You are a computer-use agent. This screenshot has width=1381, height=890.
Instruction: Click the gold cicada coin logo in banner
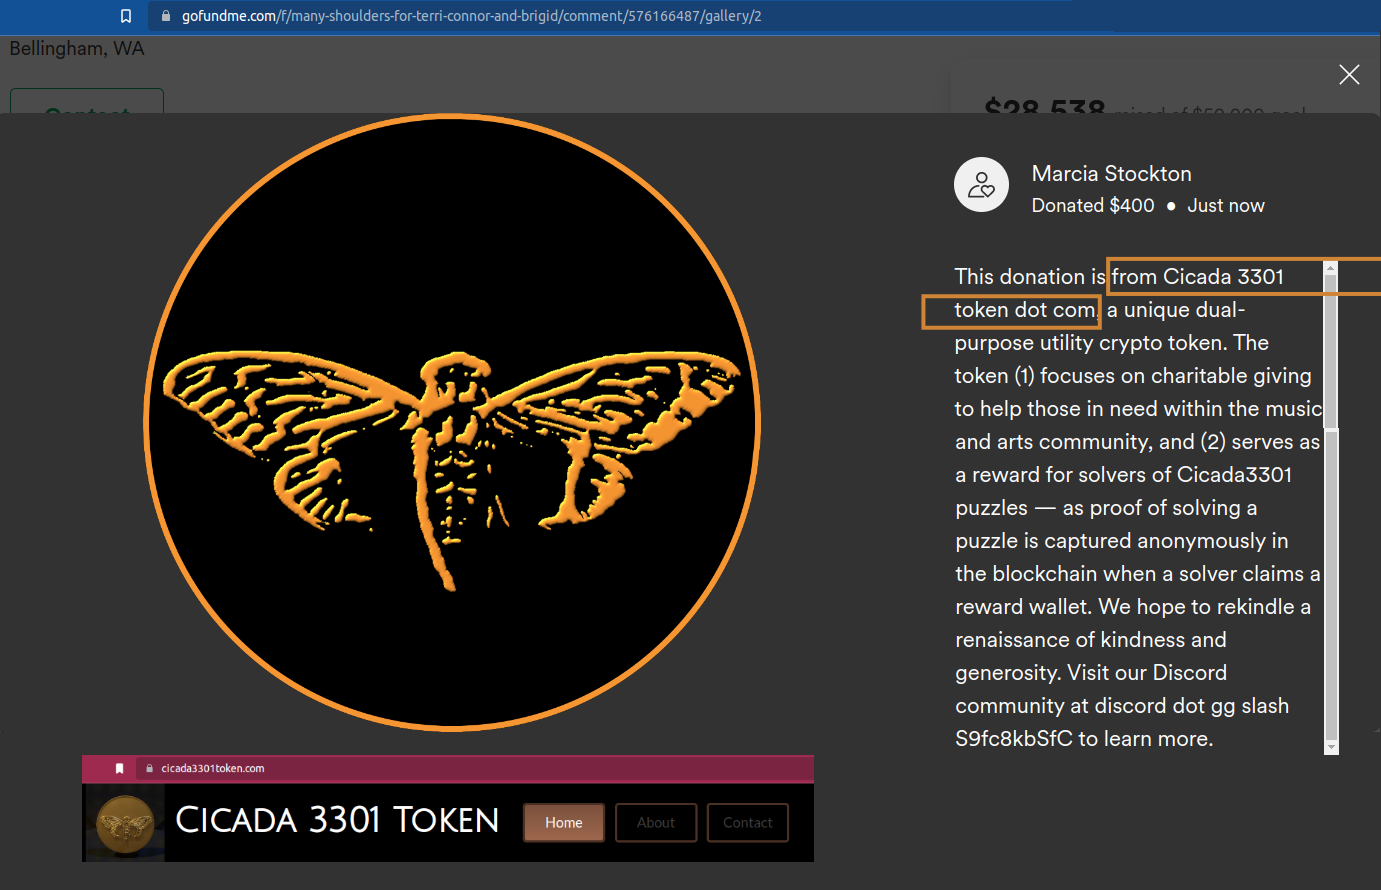(x=125, y=823)
